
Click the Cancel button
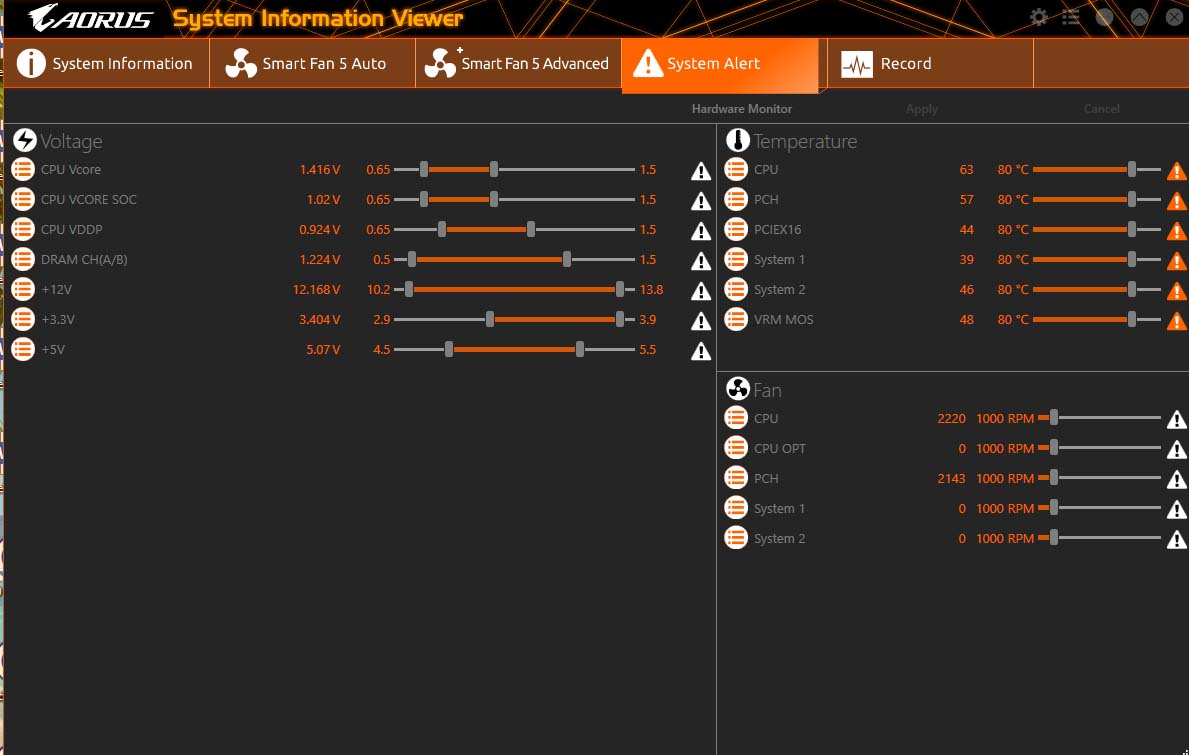point(1102,109)
